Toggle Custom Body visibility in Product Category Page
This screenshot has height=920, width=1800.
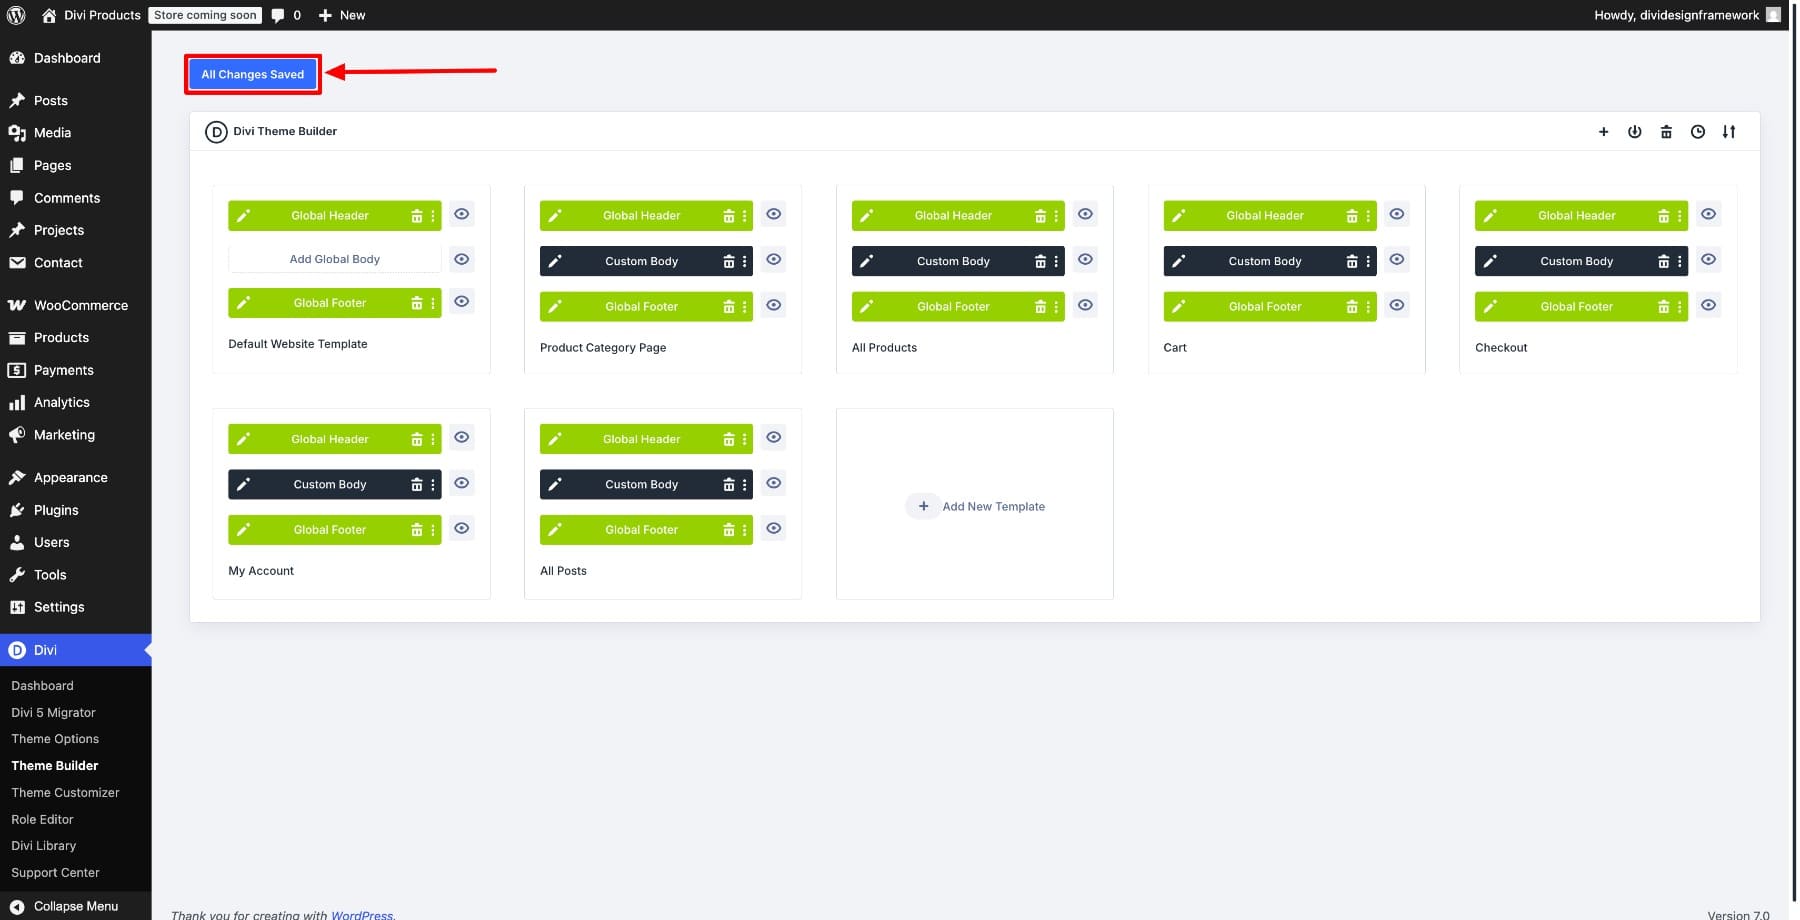[773, 259]
